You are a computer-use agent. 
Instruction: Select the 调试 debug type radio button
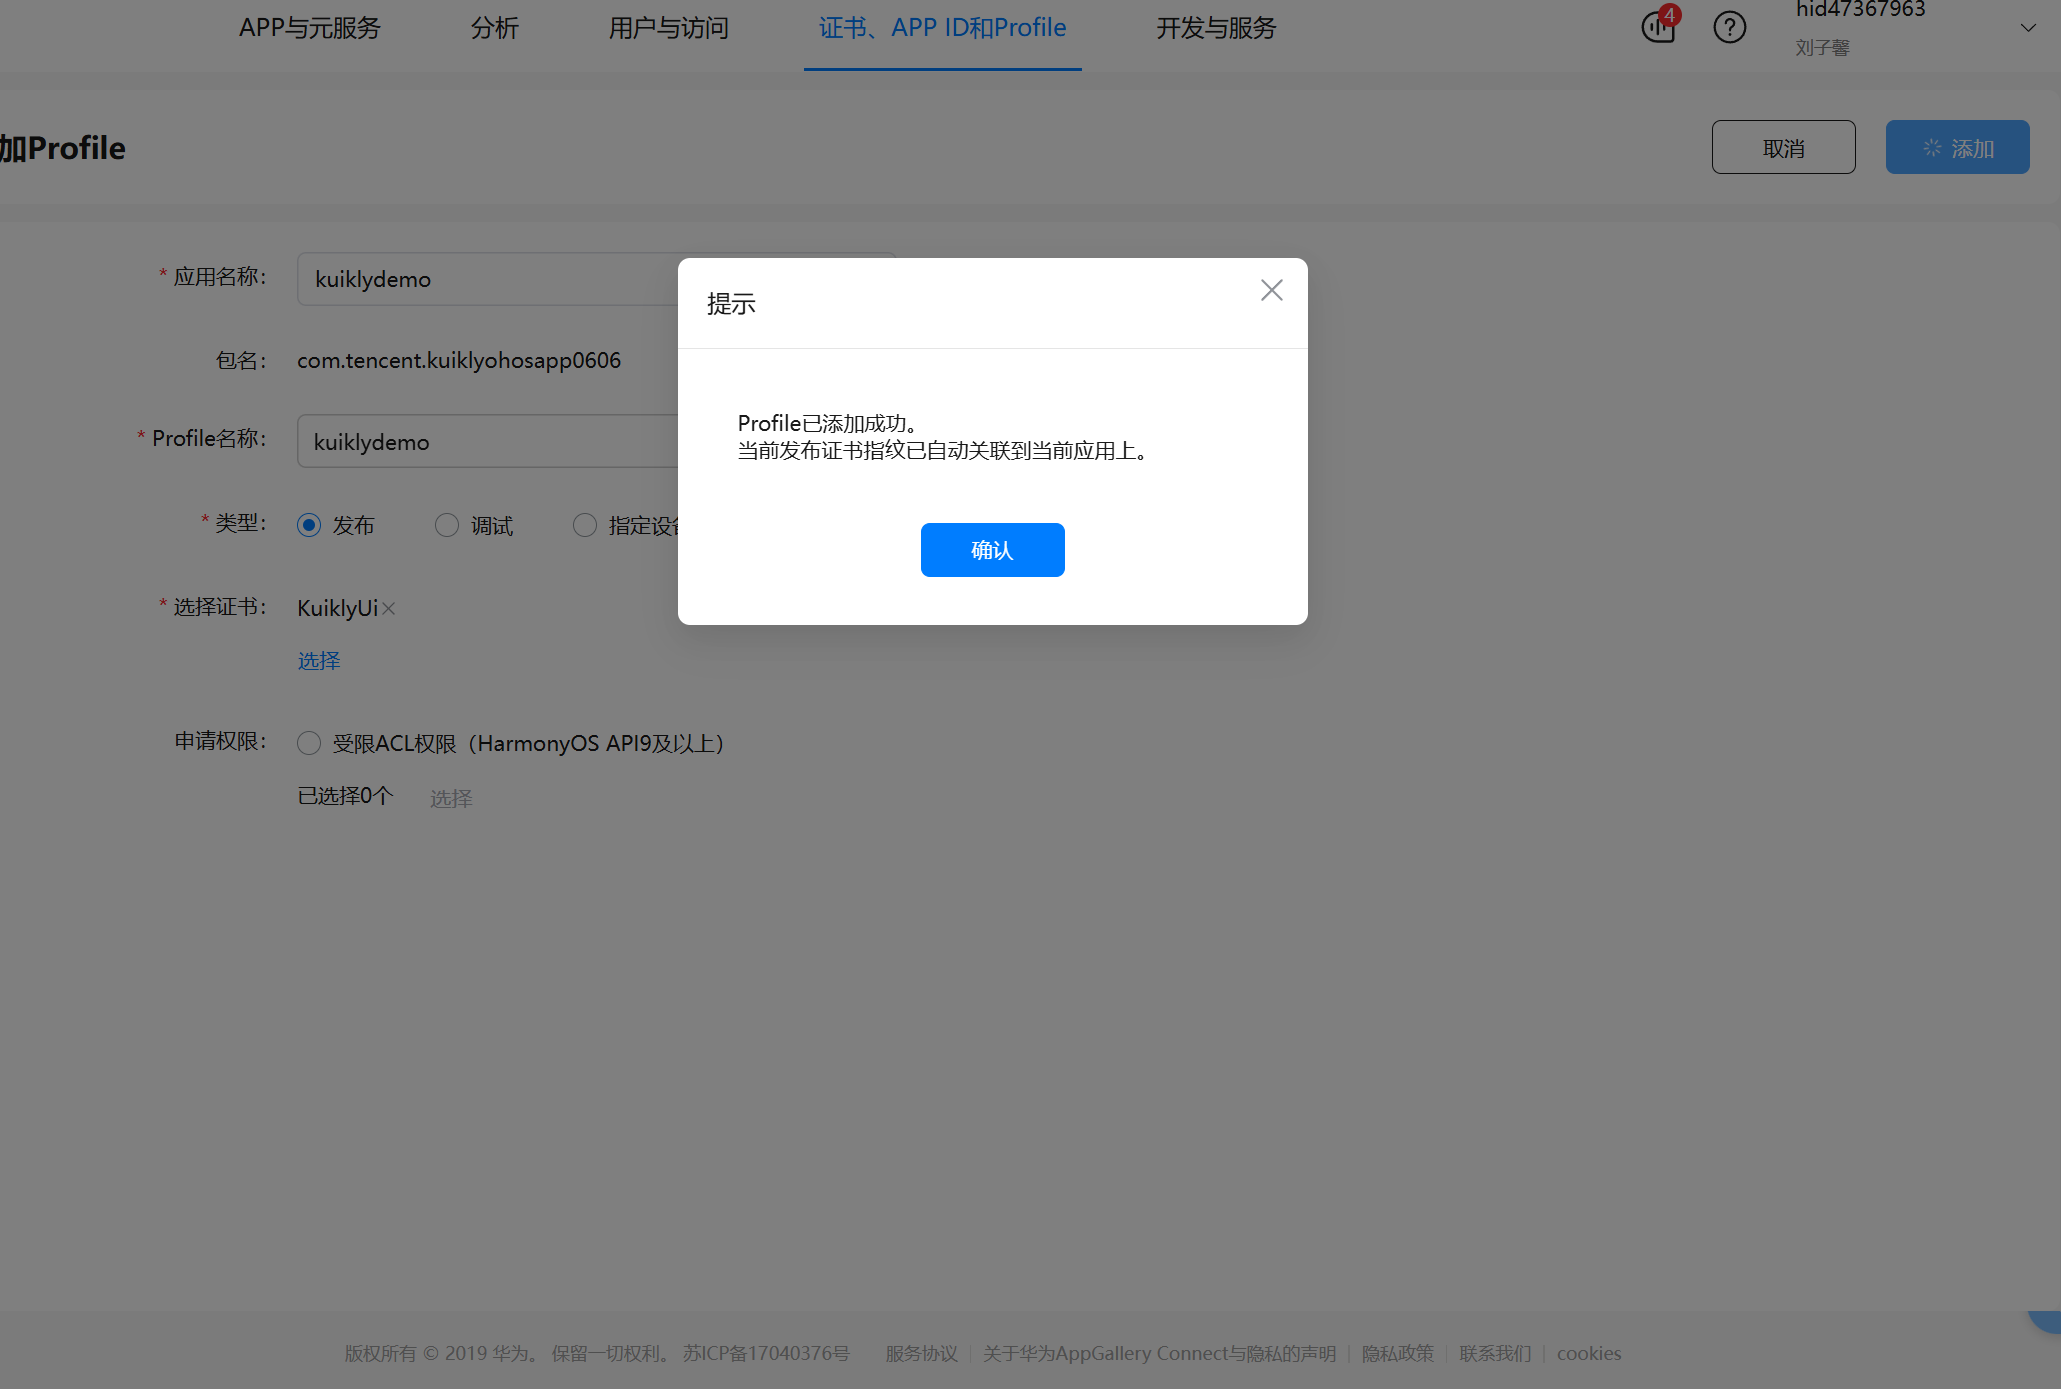(x=446, y=524)
